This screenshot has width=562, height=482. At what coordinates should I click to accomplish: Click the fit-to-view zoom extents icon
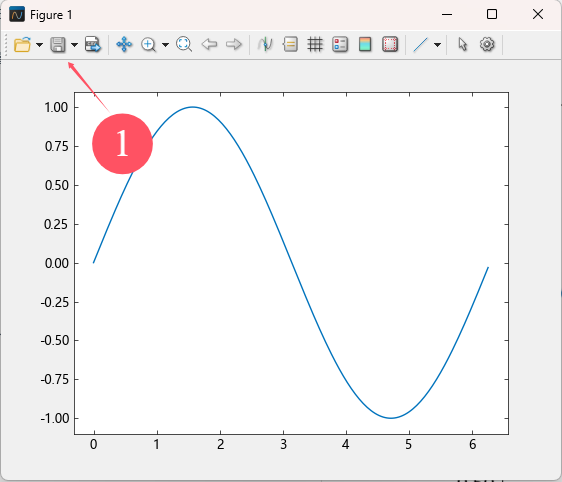coord(184,44)
